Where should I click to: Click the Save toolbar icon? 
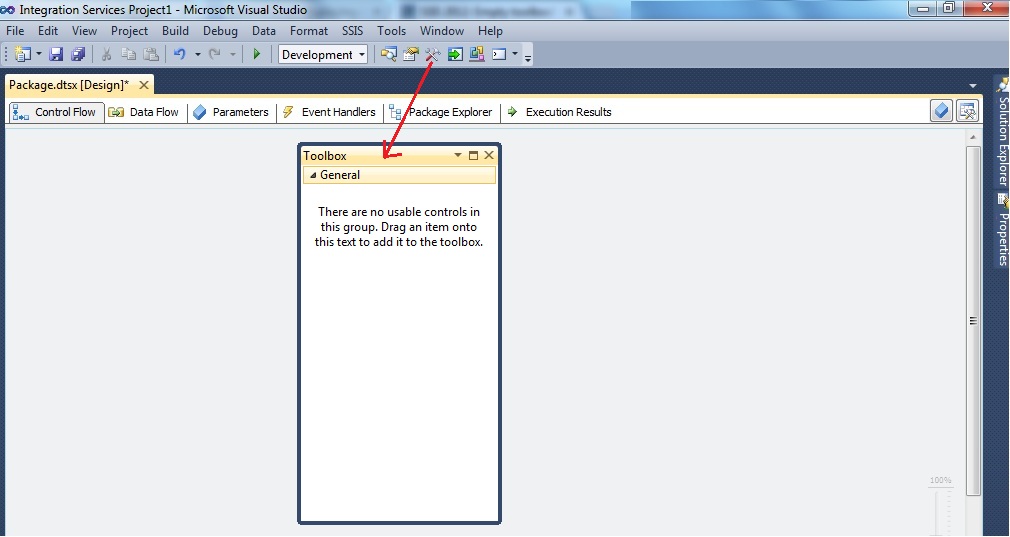click(56, 54)
